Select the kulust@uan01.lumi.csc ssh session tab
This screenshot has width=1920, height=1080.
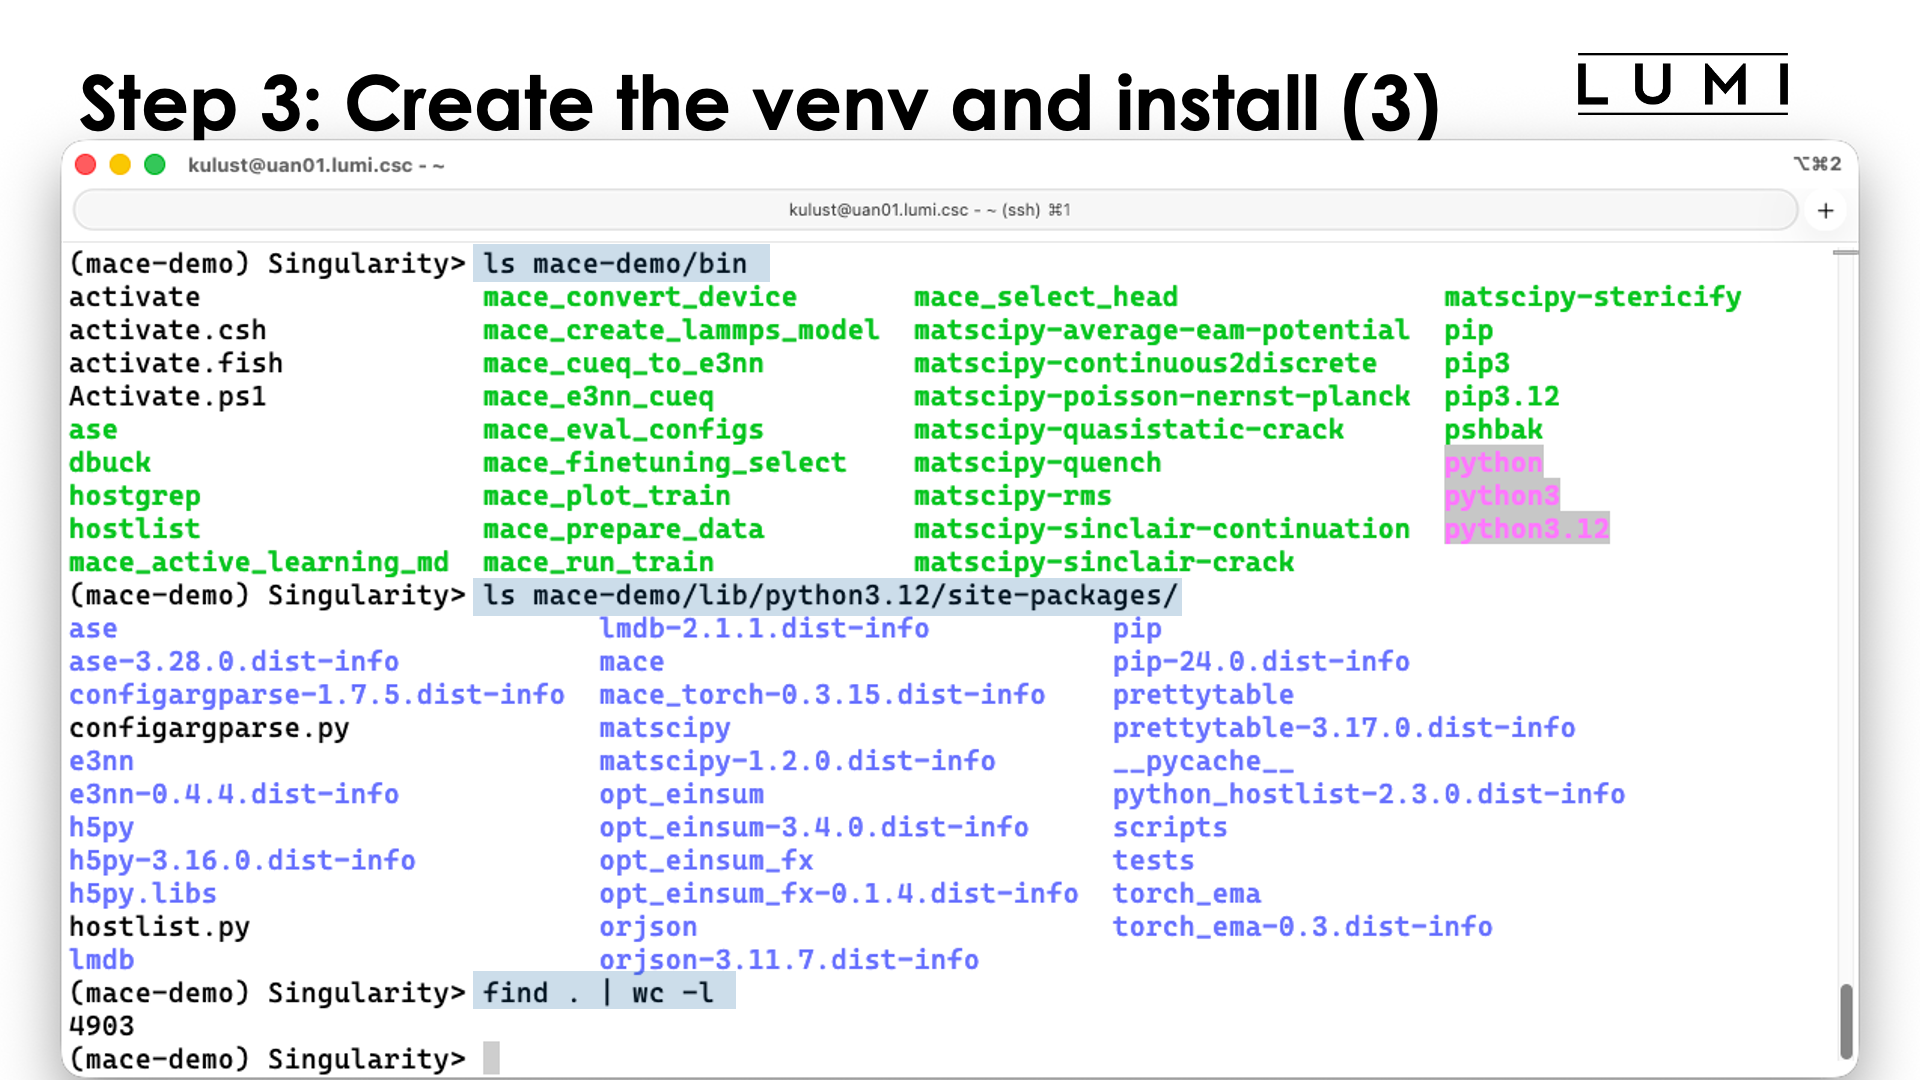(930, 210)
